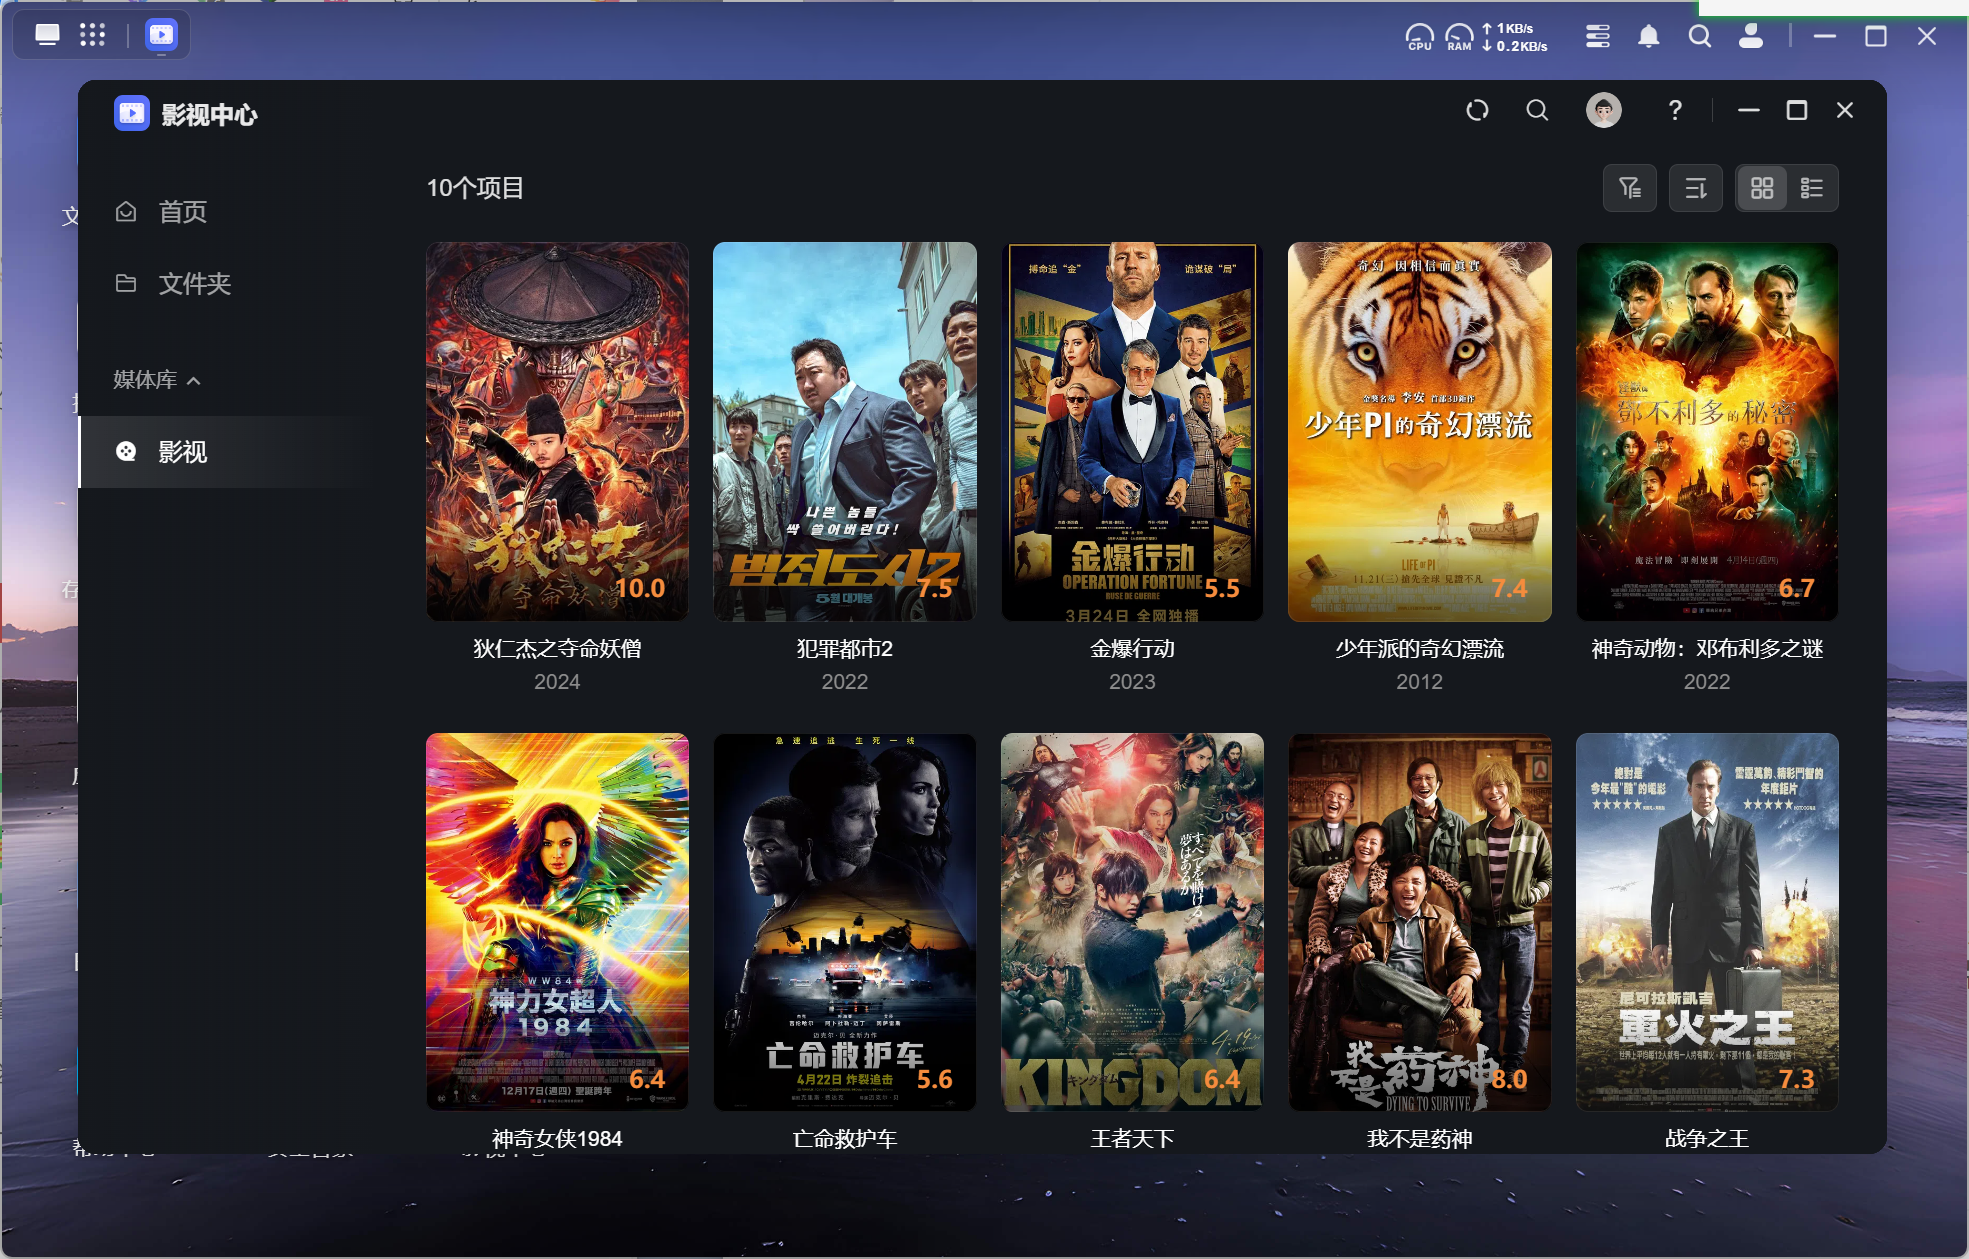Click the 我不是药神 title text
Viewport: 1969px width, 1259px height.
tap(1419, 1138)
